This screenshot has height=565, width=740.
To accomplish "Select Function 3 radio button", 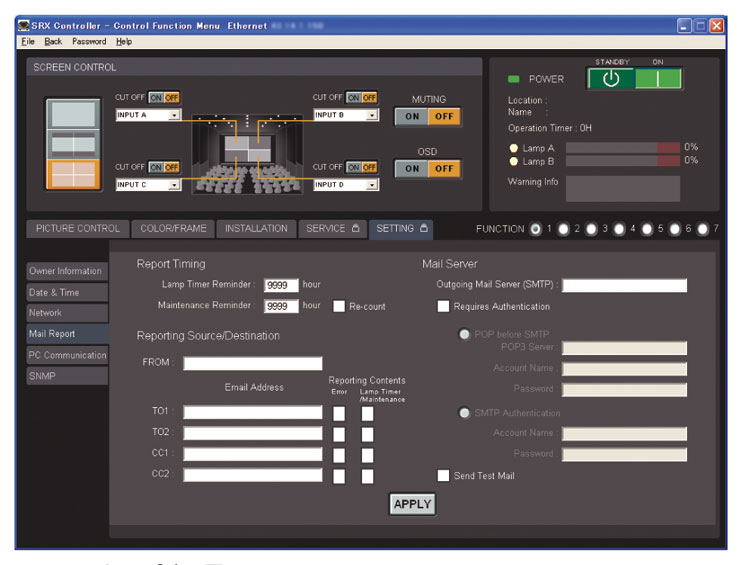I will [x=592, y=229].
